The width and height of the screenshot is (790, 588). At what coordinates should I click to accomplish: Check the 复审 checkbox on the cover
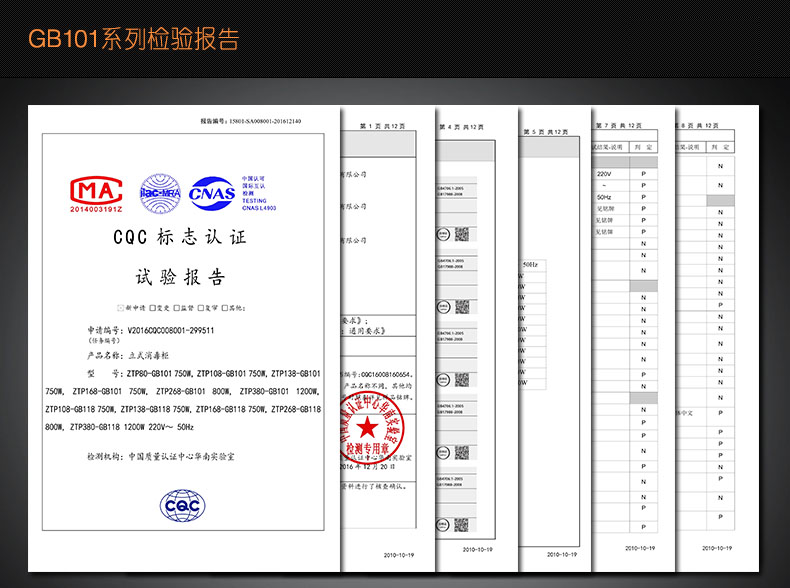point(200,307)
